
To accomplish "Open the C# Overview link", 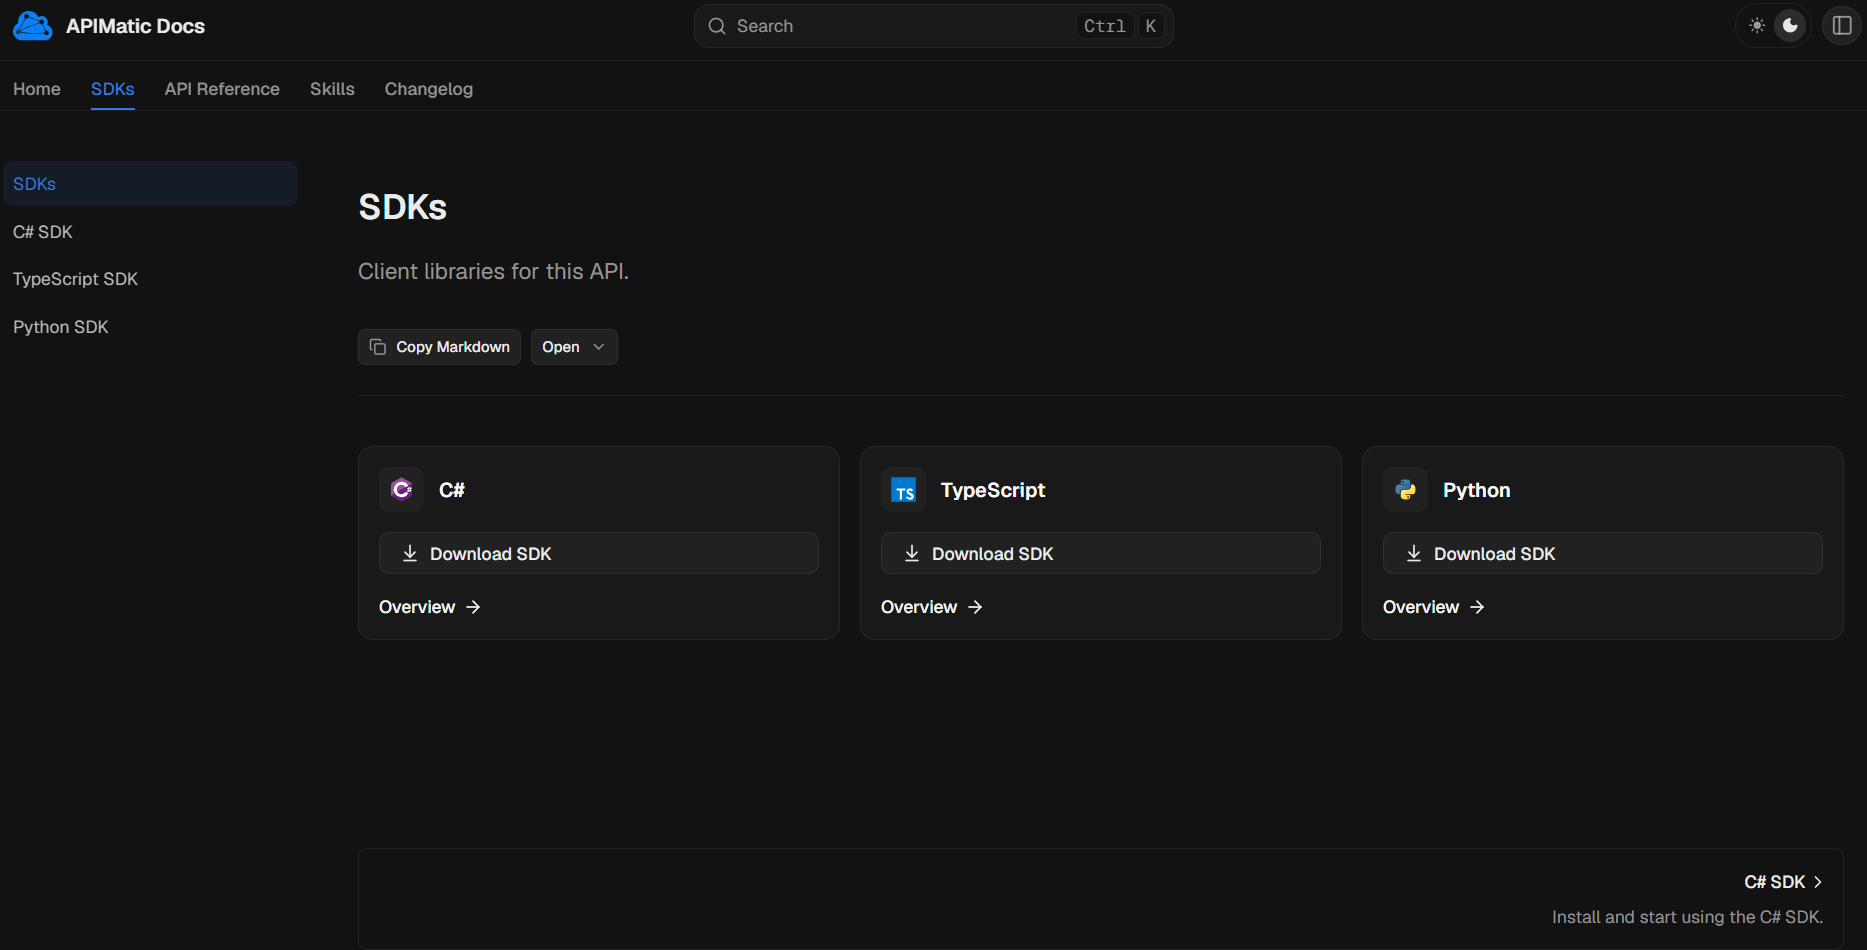I will [430, 607].
